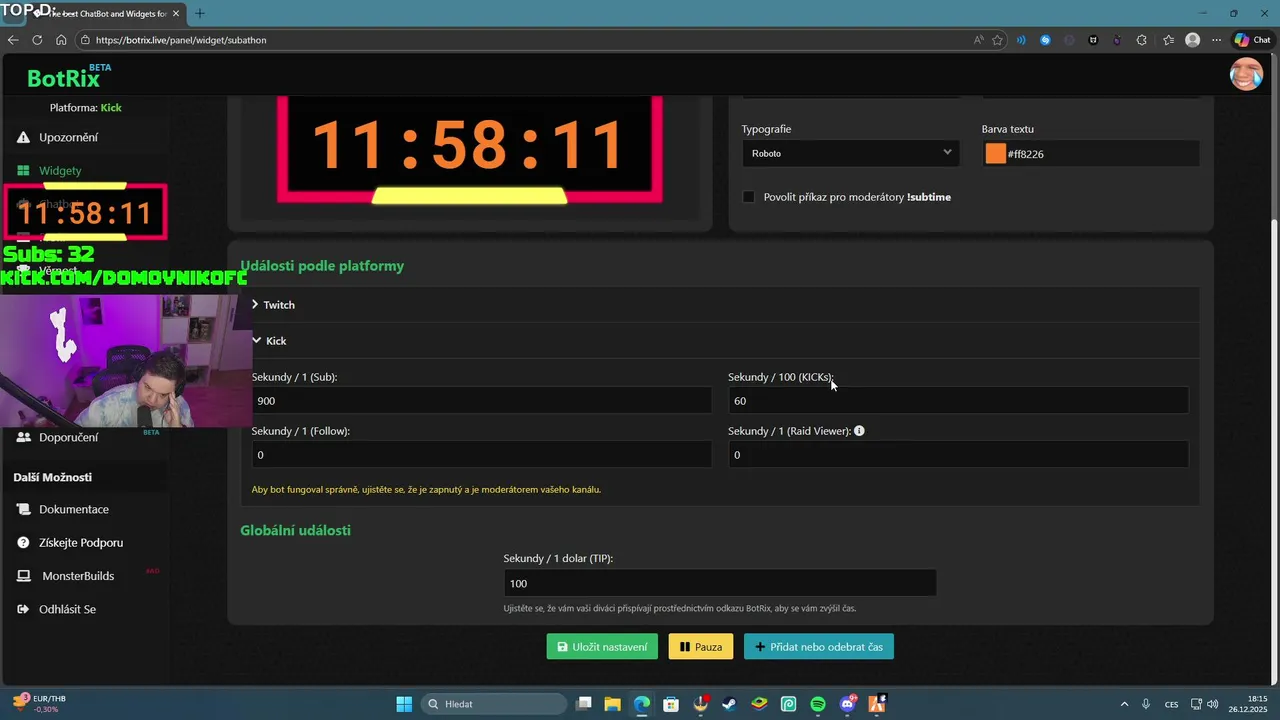
Task: Click the Shazam extension icon
Action: 1046,40
